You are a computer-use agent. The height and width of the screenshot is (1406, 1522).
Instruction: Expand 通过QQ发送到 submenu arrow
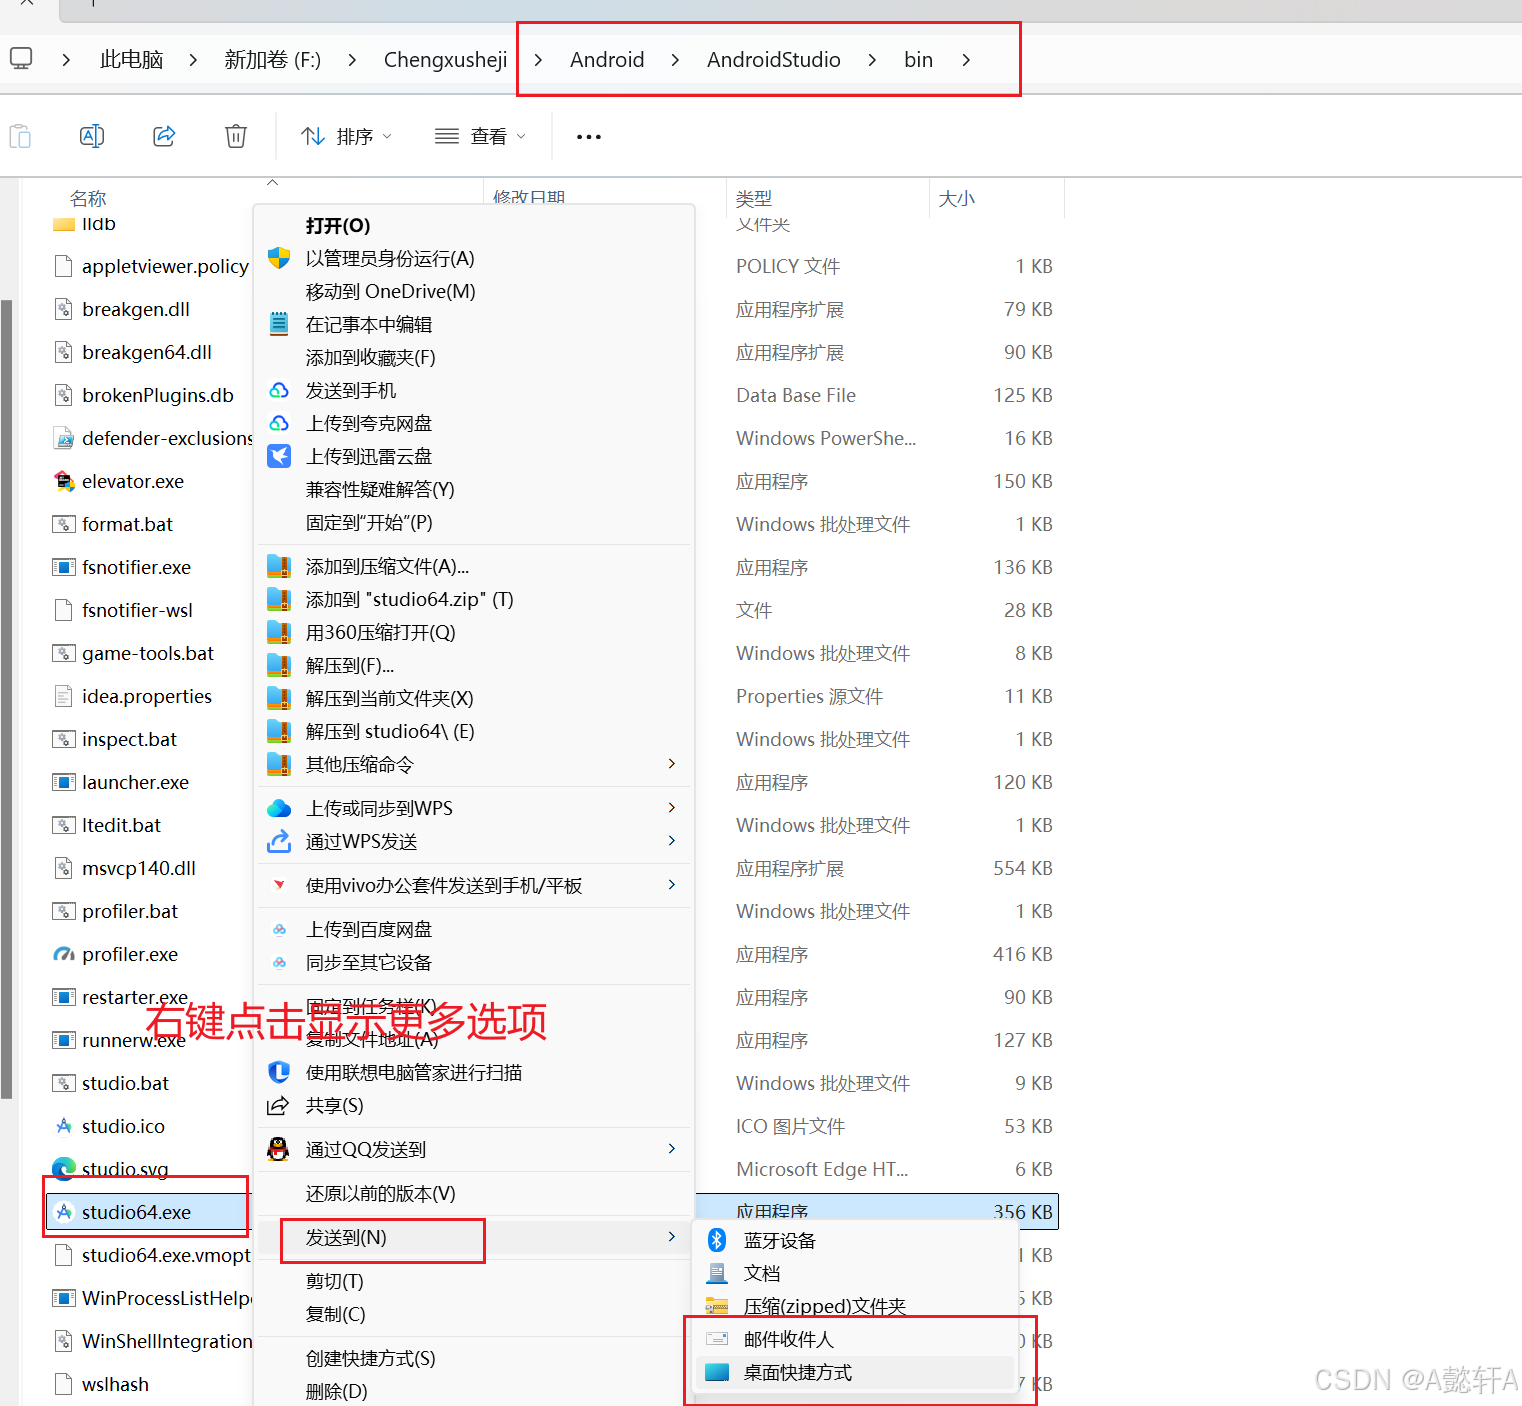672,1149
